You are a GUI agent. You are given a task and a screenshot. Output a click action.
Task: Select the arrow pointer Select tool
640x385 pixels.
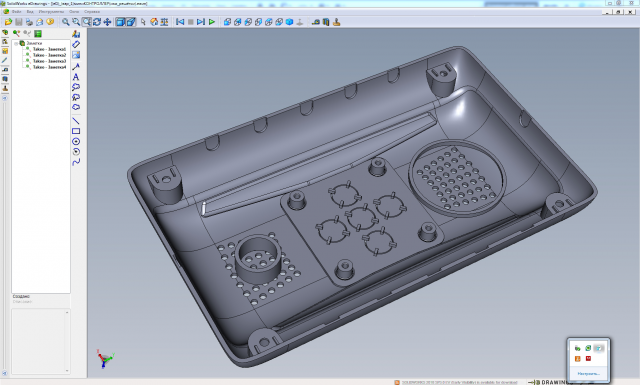143,22
